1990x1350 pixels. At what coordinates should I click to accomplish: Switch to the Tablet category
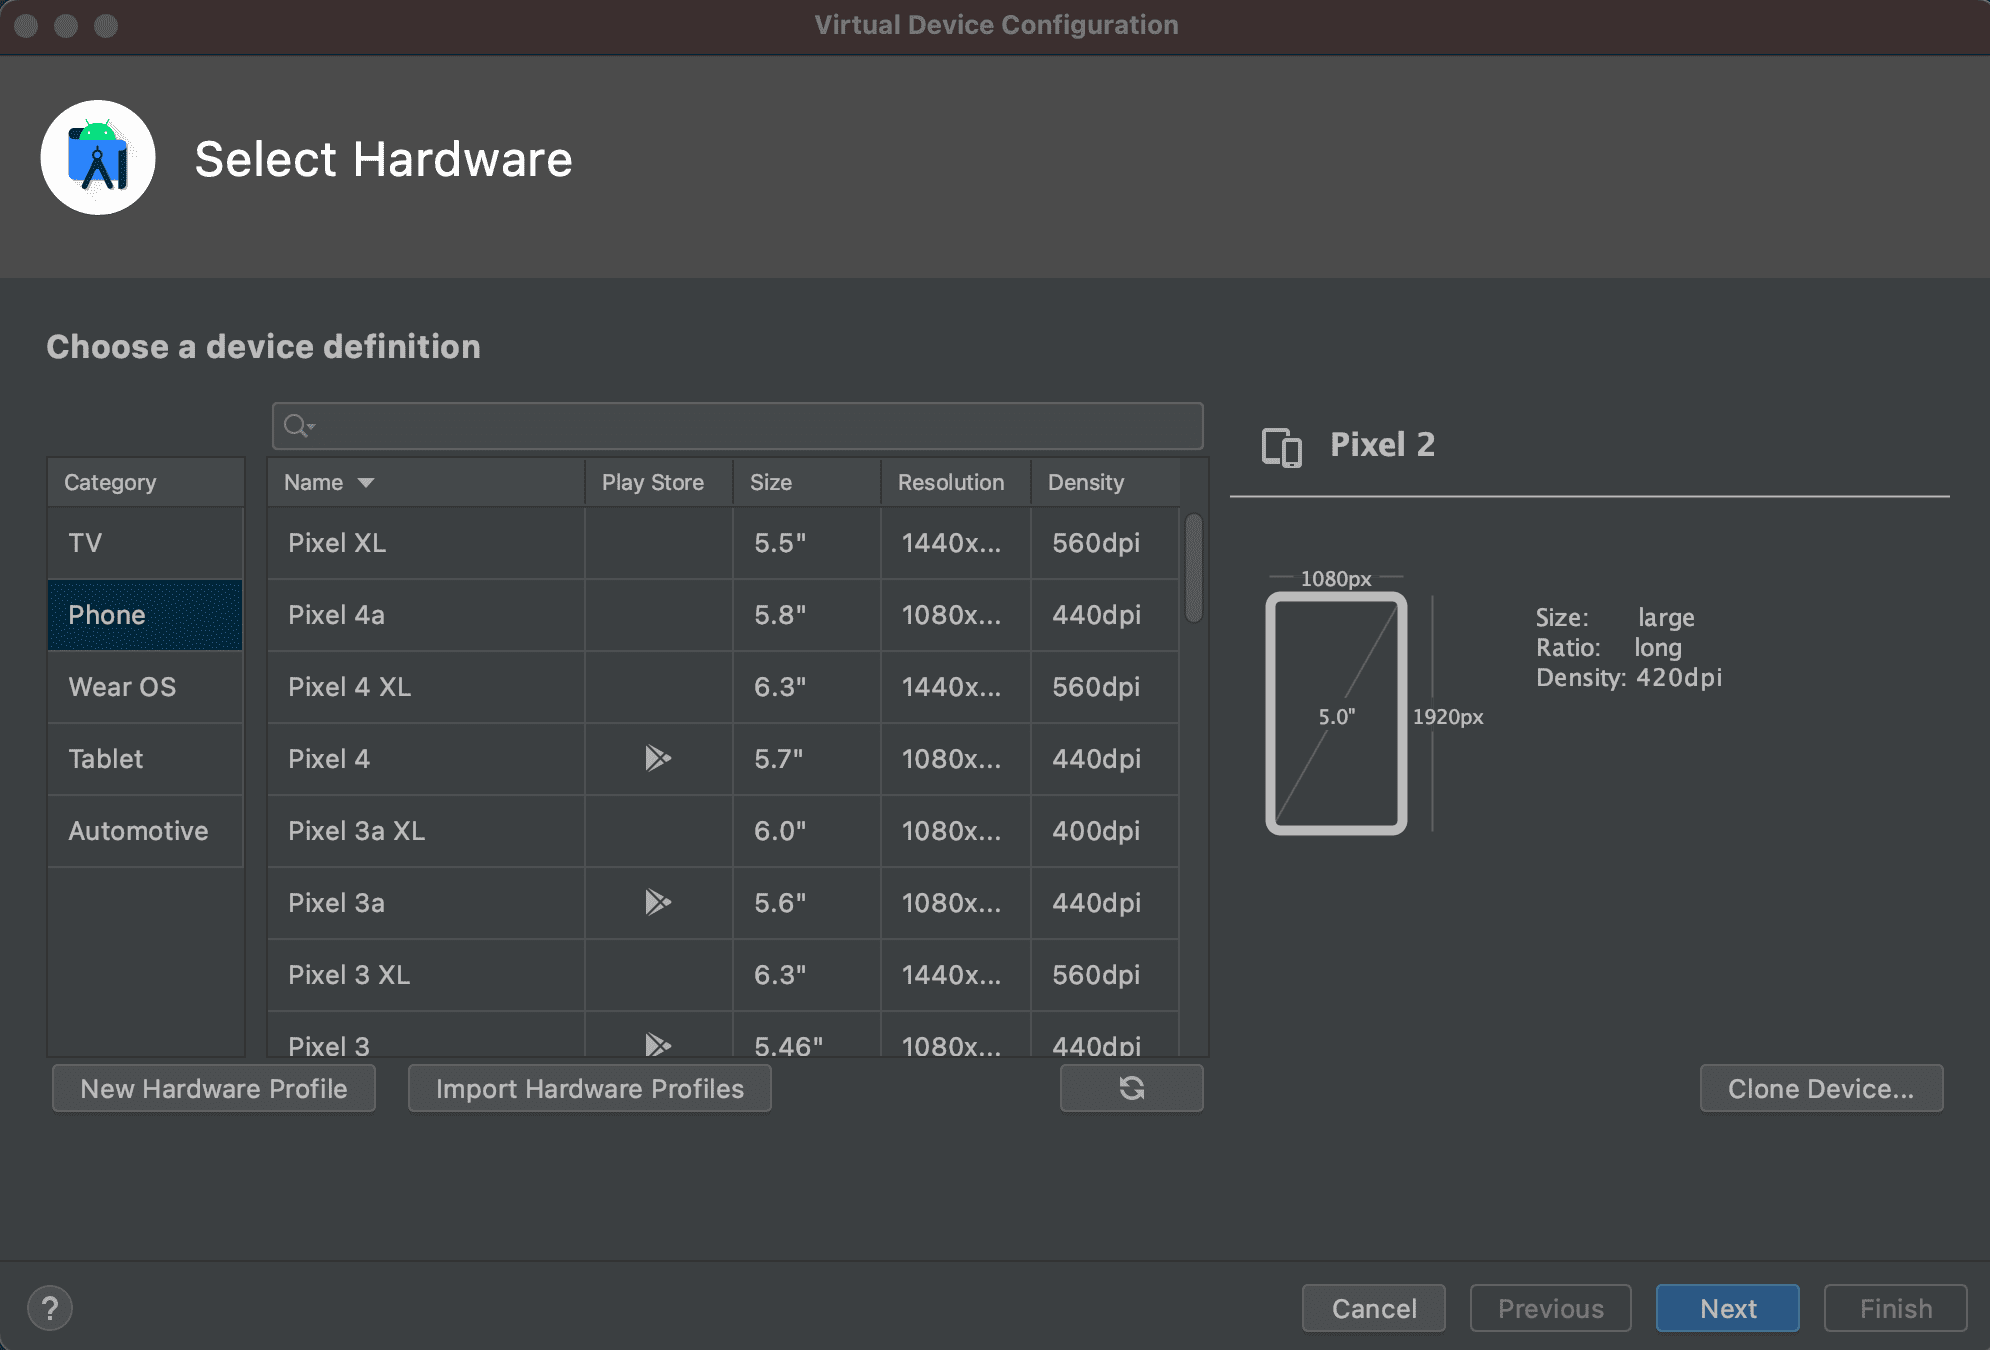click(x=146, y=759)
